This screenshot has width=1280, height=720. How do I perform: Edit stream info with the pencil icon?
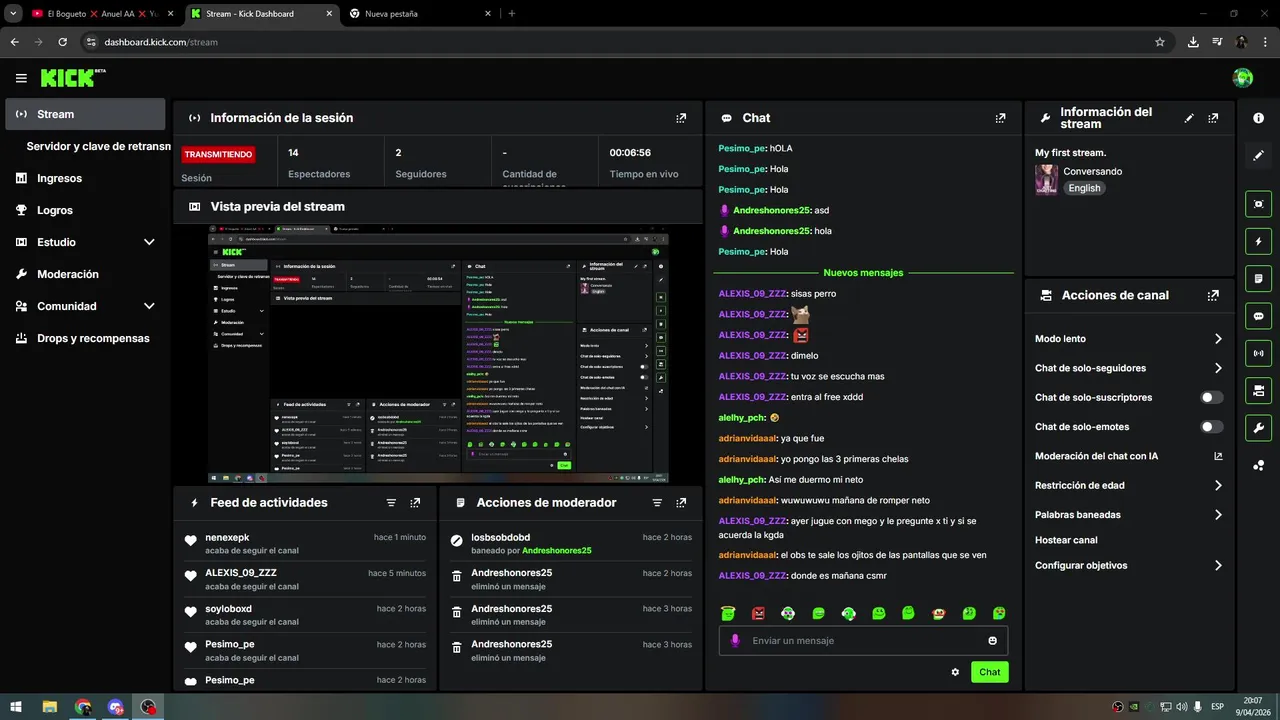(x=1189, y=118)
